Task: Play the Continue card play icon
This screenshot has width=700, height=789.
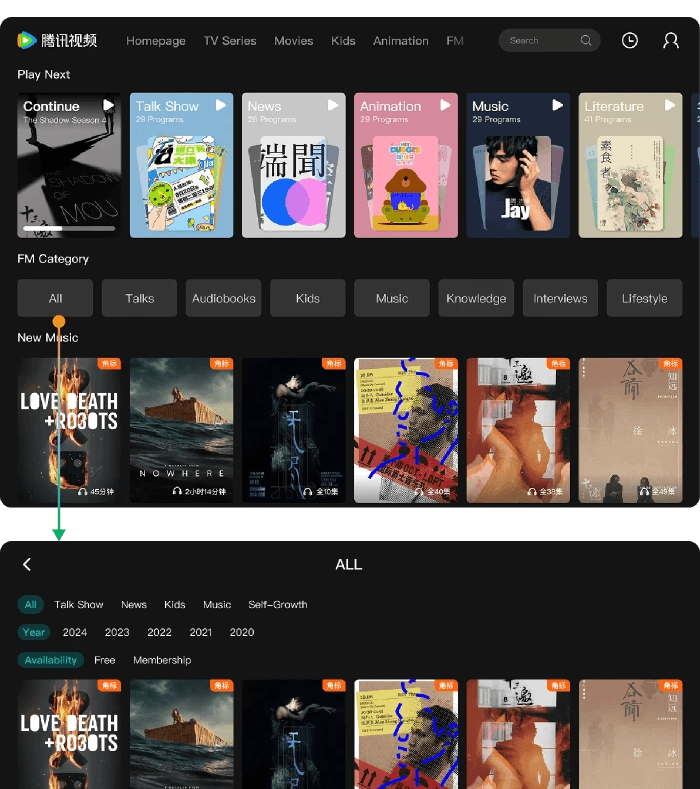Action: click(x=108, y=105)
